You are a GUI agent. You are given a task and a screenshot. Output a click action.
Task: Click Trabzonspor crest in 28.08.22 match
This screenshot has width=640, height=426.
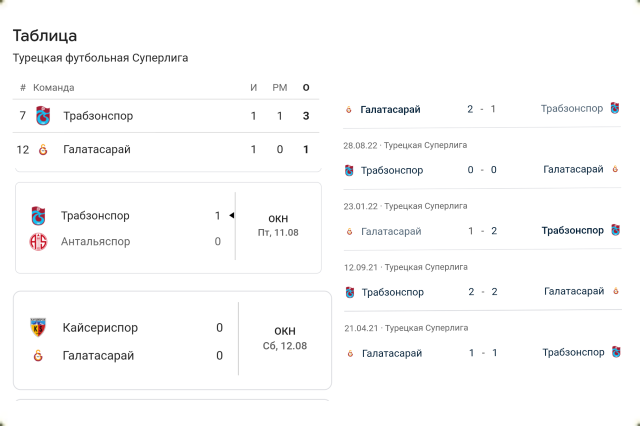[349, 170]
